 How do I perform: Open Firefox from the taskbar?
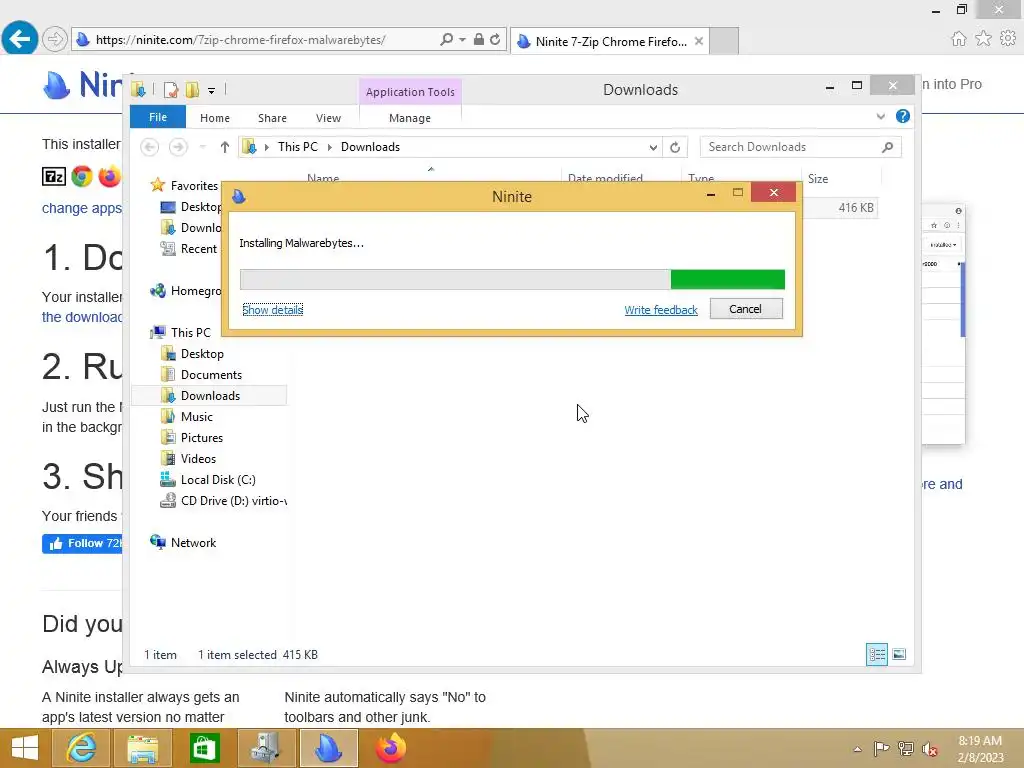pos(391,748)
